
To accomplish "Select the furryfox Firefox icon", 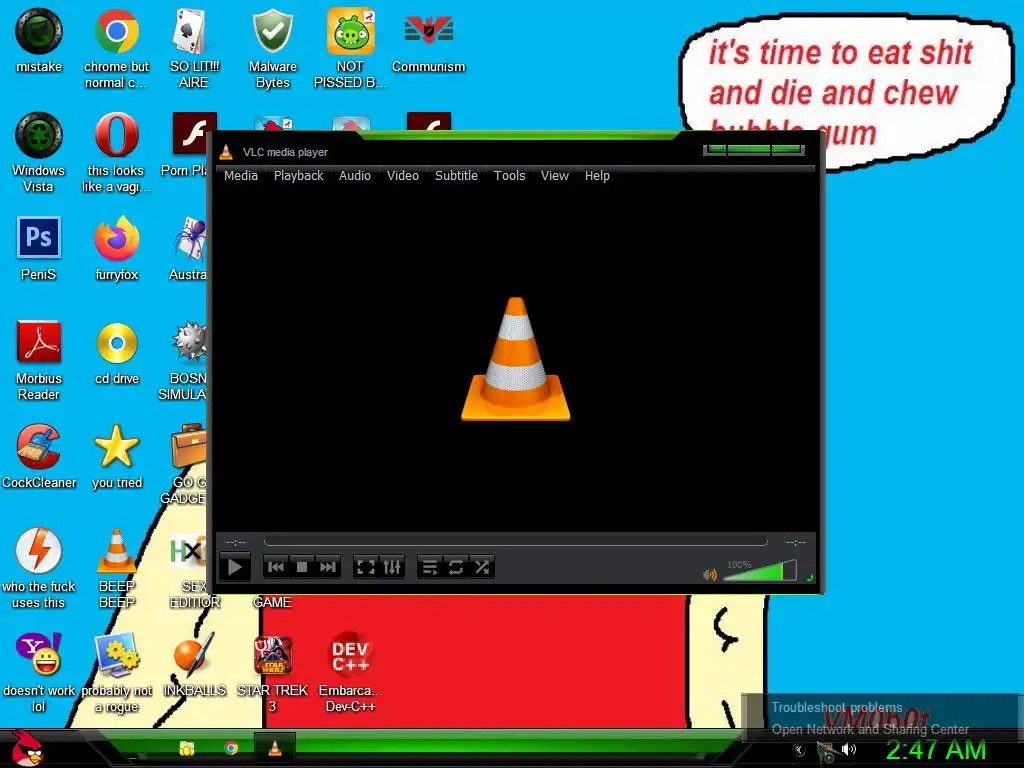I will [116, 249].
